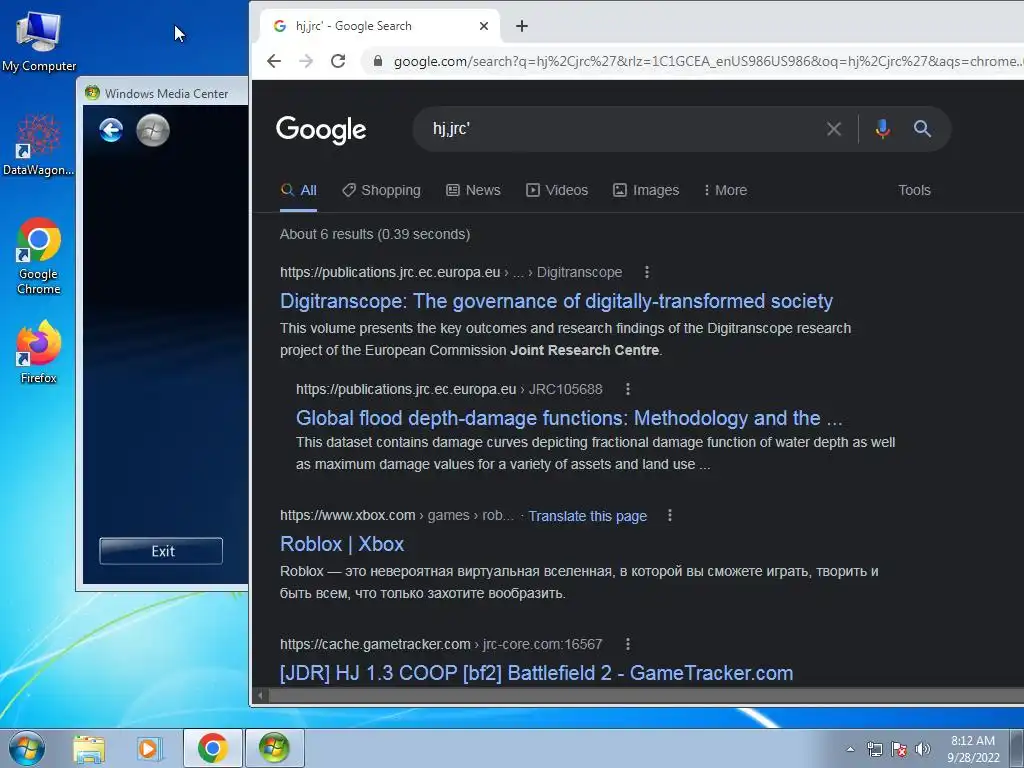Viewport: 1024px width, 768px height.
Task: Open a new Chrome tab with plus
Action: [522, 26]
